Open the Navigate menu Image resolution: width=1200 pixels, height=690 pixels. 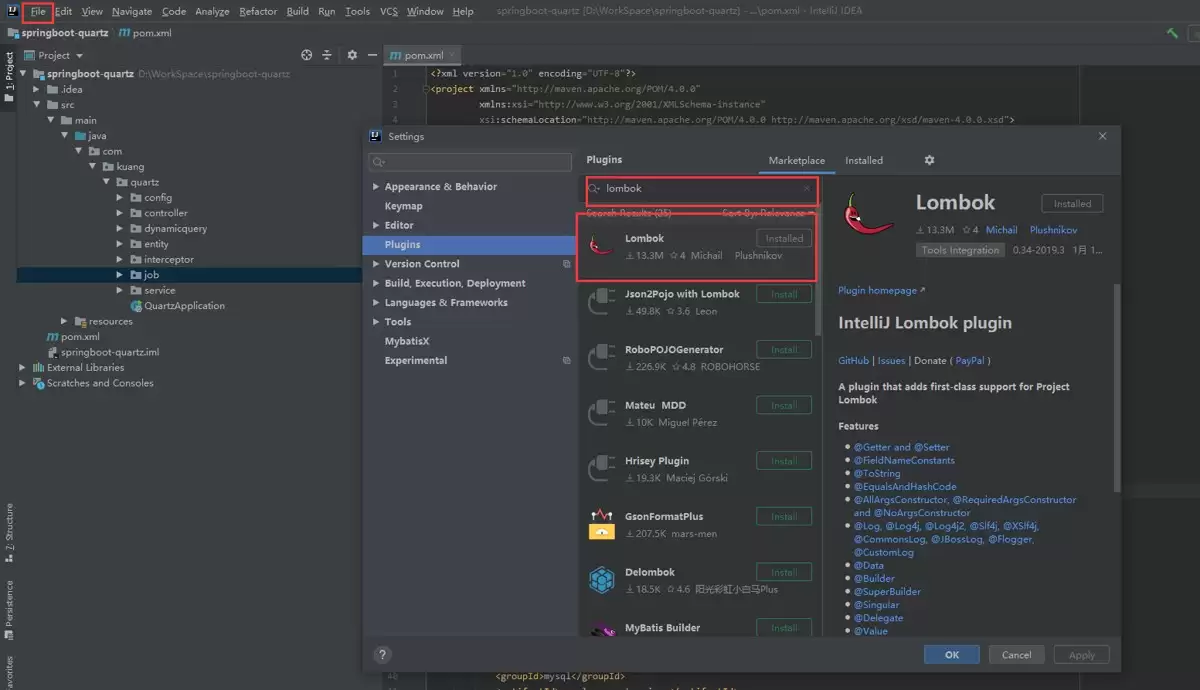[132, 11]
